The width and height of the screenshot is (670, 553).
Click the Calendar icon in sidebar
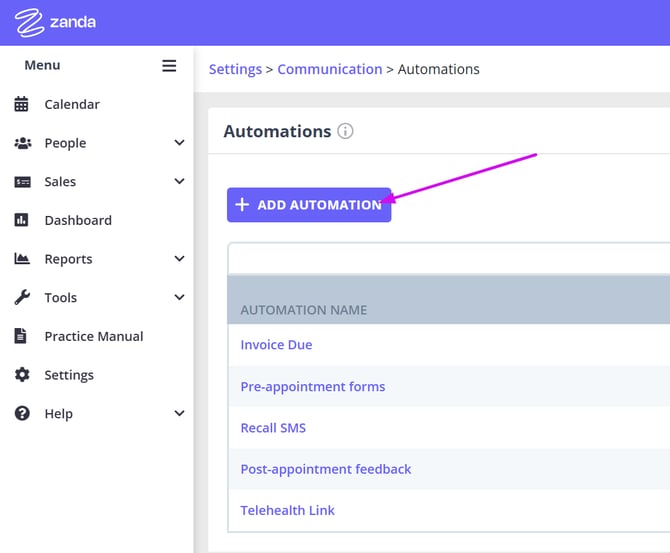22,104
